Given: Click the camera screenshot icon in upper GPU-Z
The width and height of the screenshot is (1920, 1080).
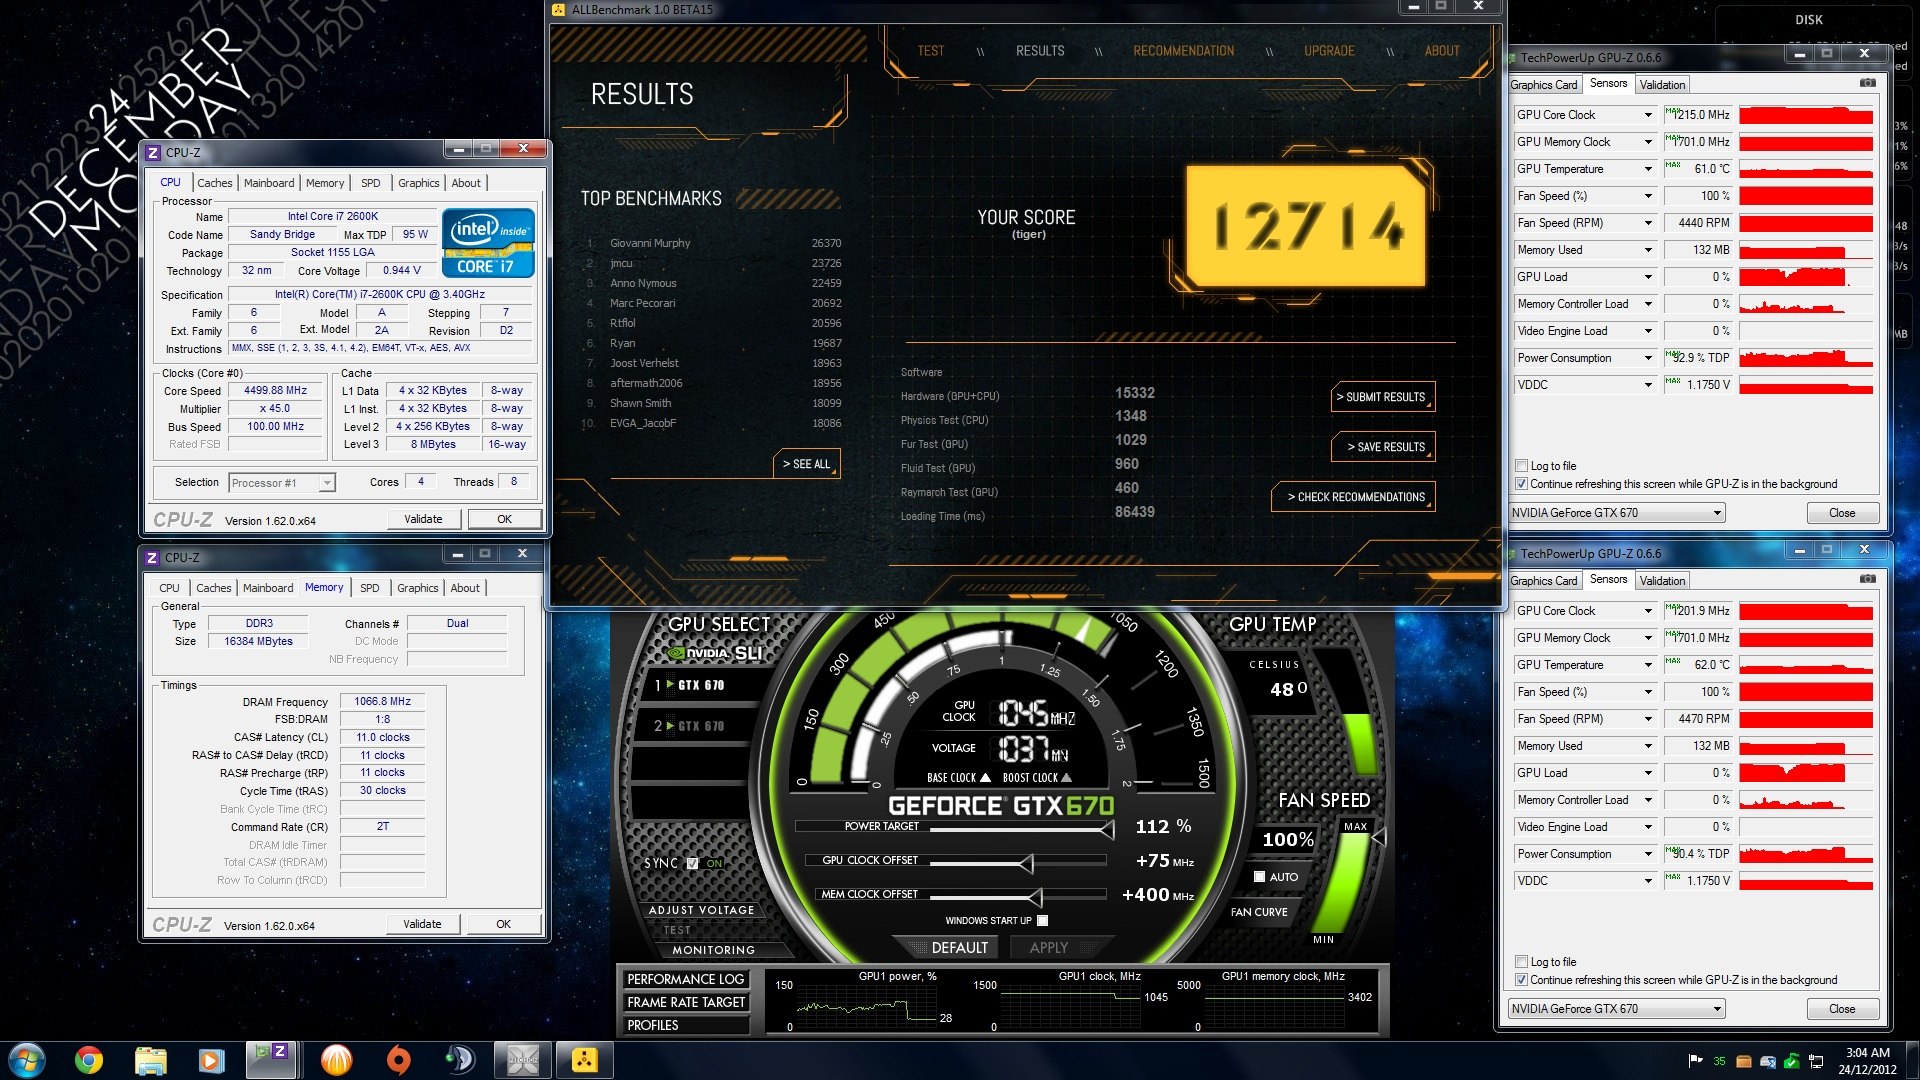Looking at the screenshot, I should click(1867, 83).
